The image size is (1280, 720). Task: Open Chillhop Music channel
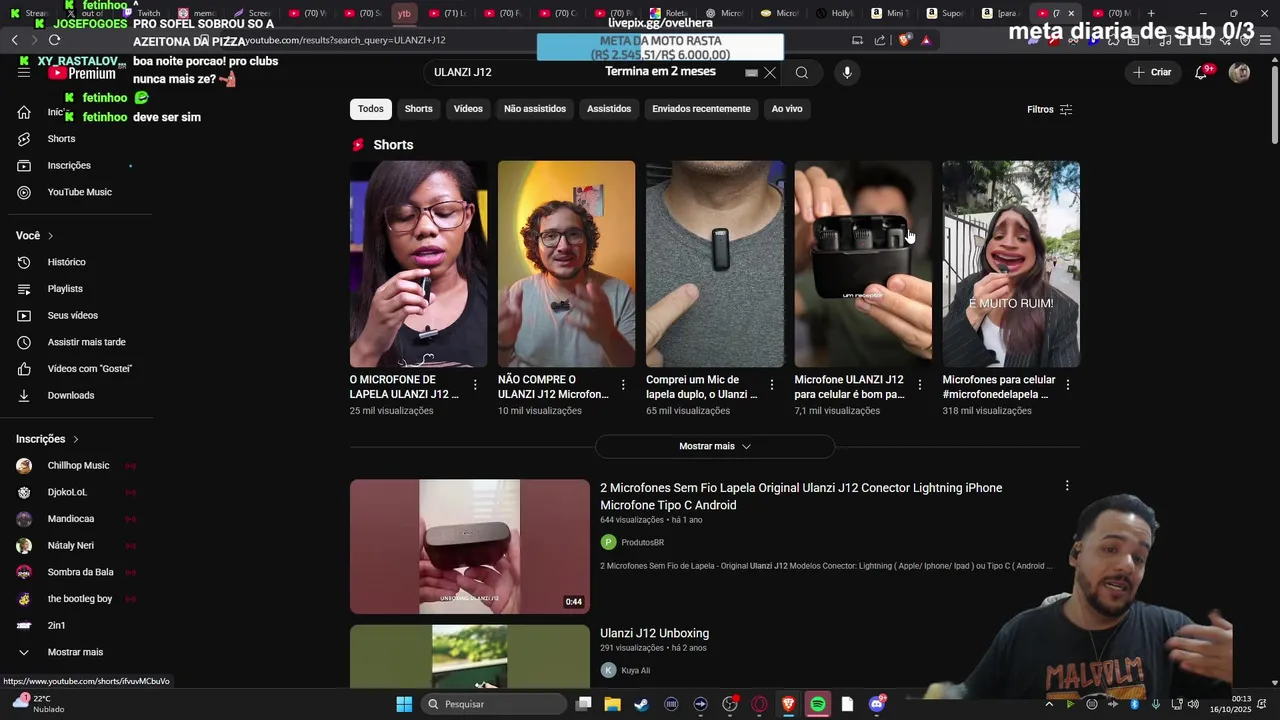point(78,466)
